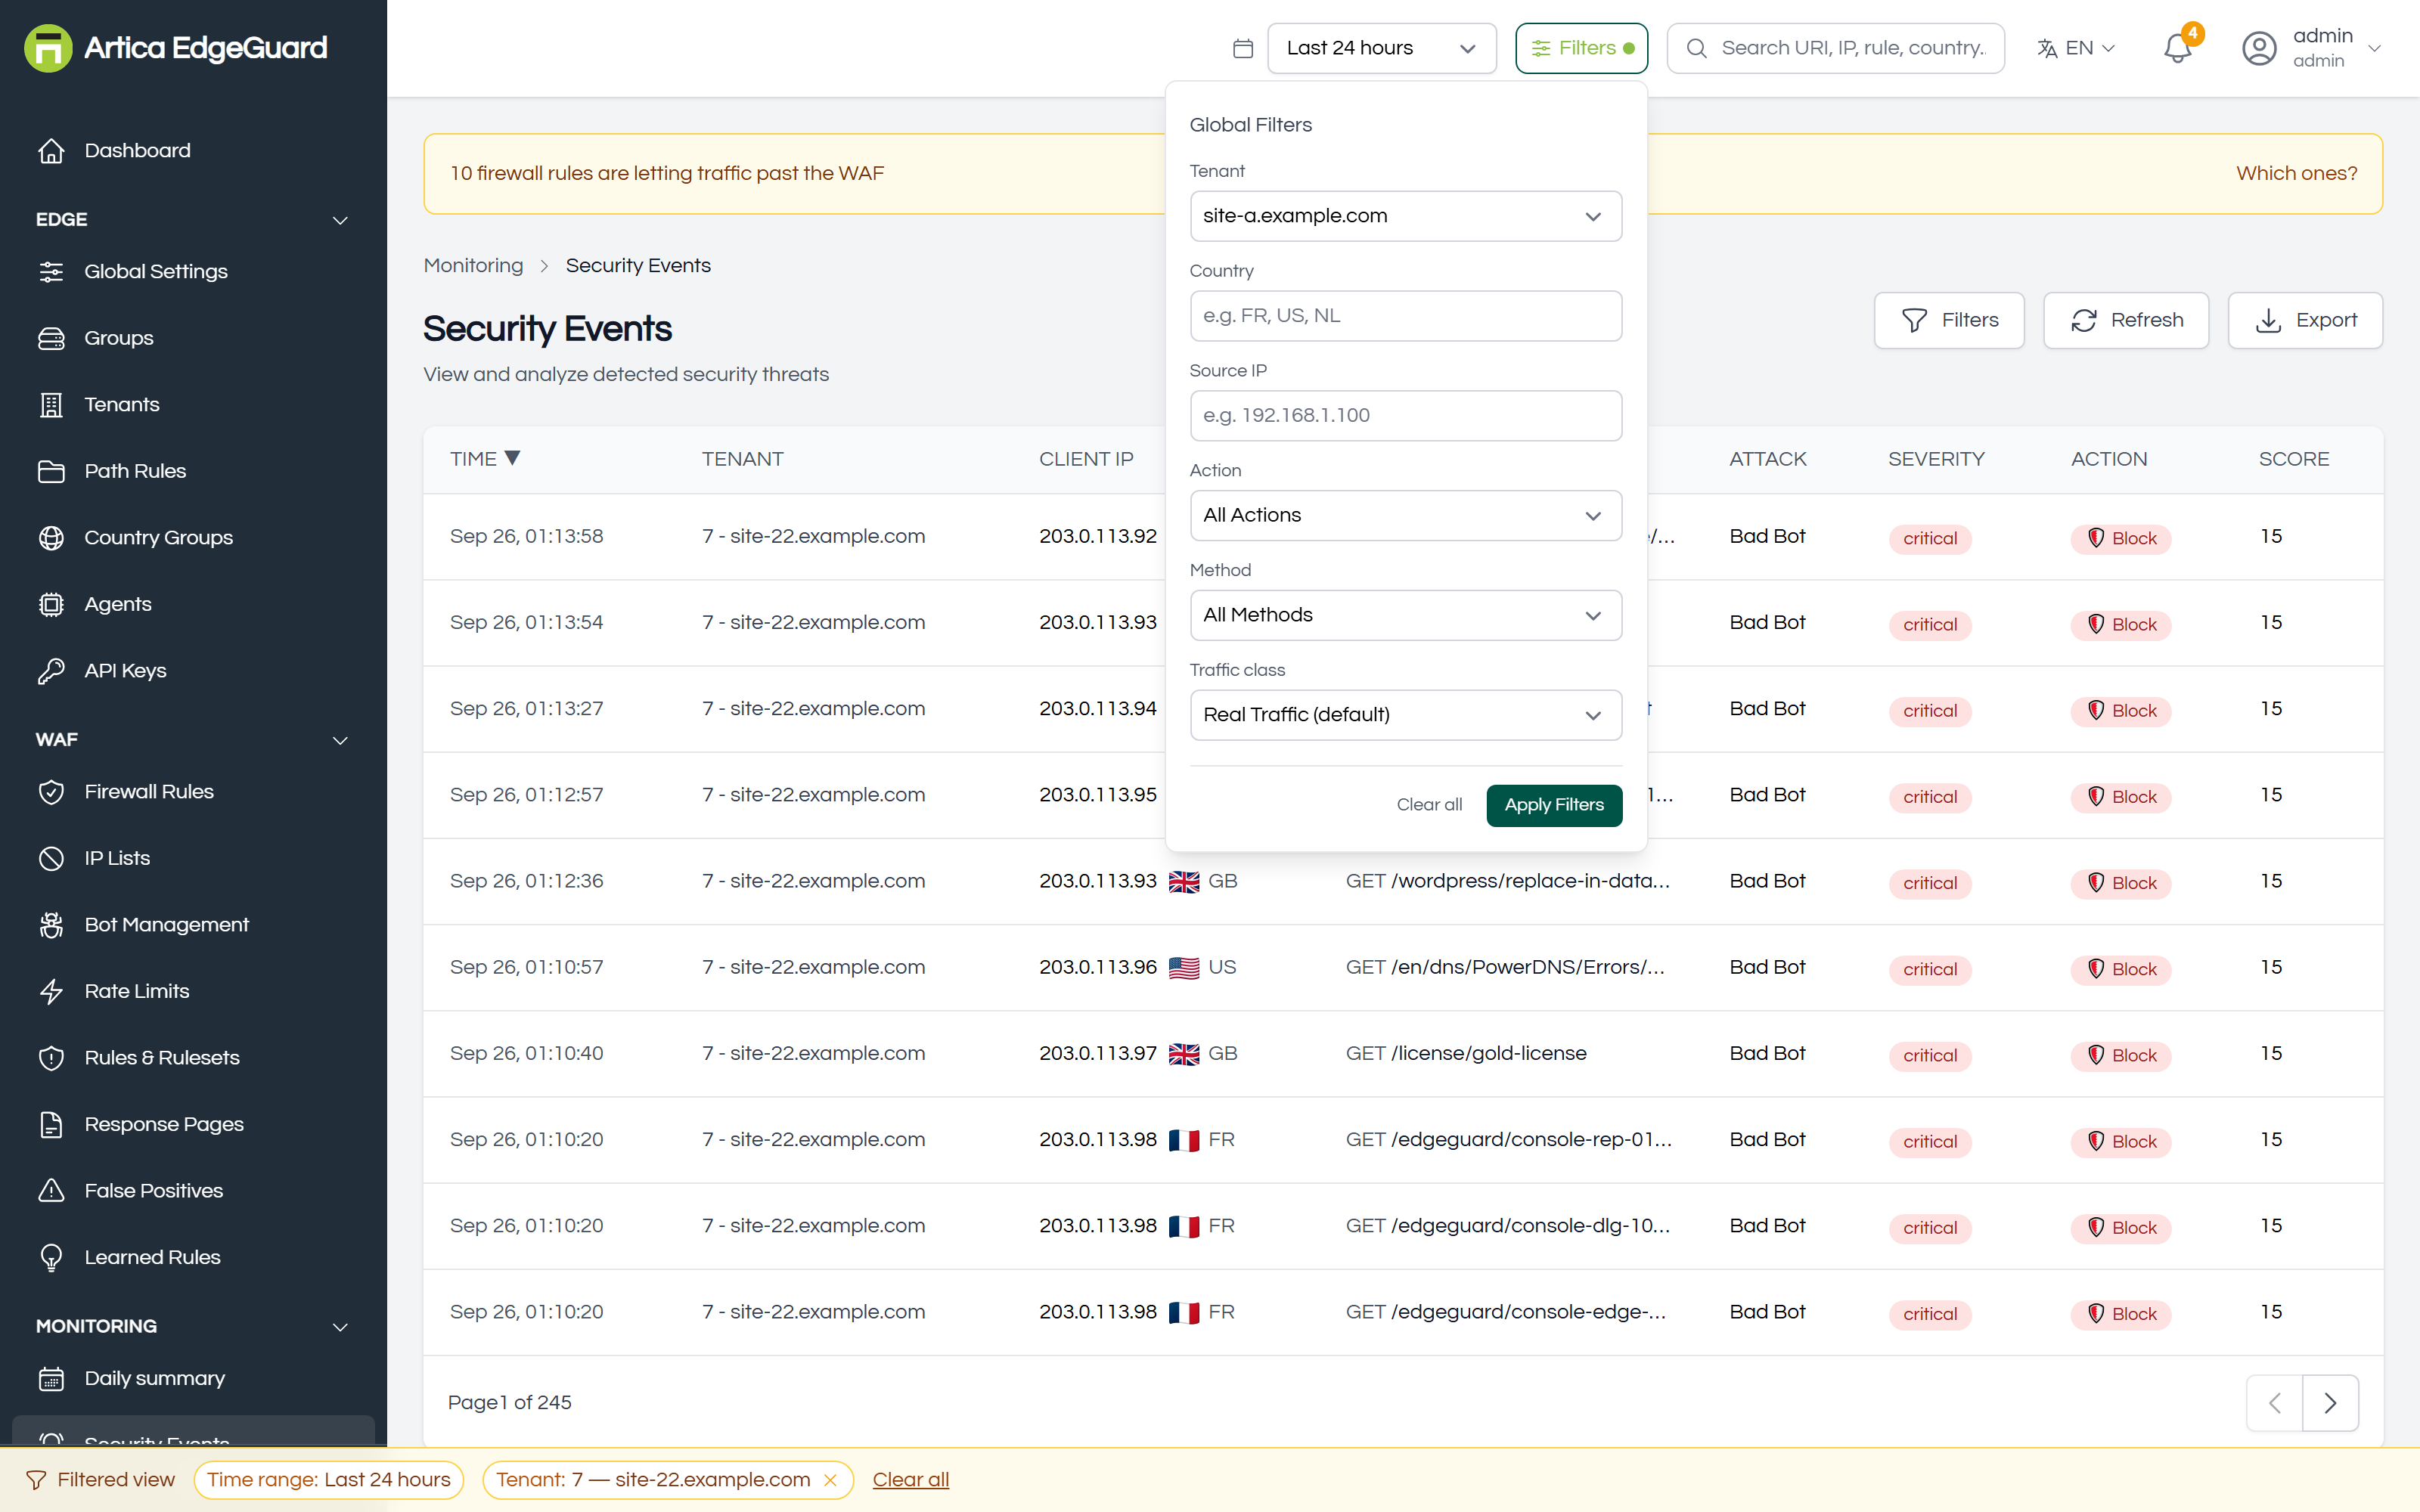
Task: Open Response Pages
Action: tap(193, 1124)
